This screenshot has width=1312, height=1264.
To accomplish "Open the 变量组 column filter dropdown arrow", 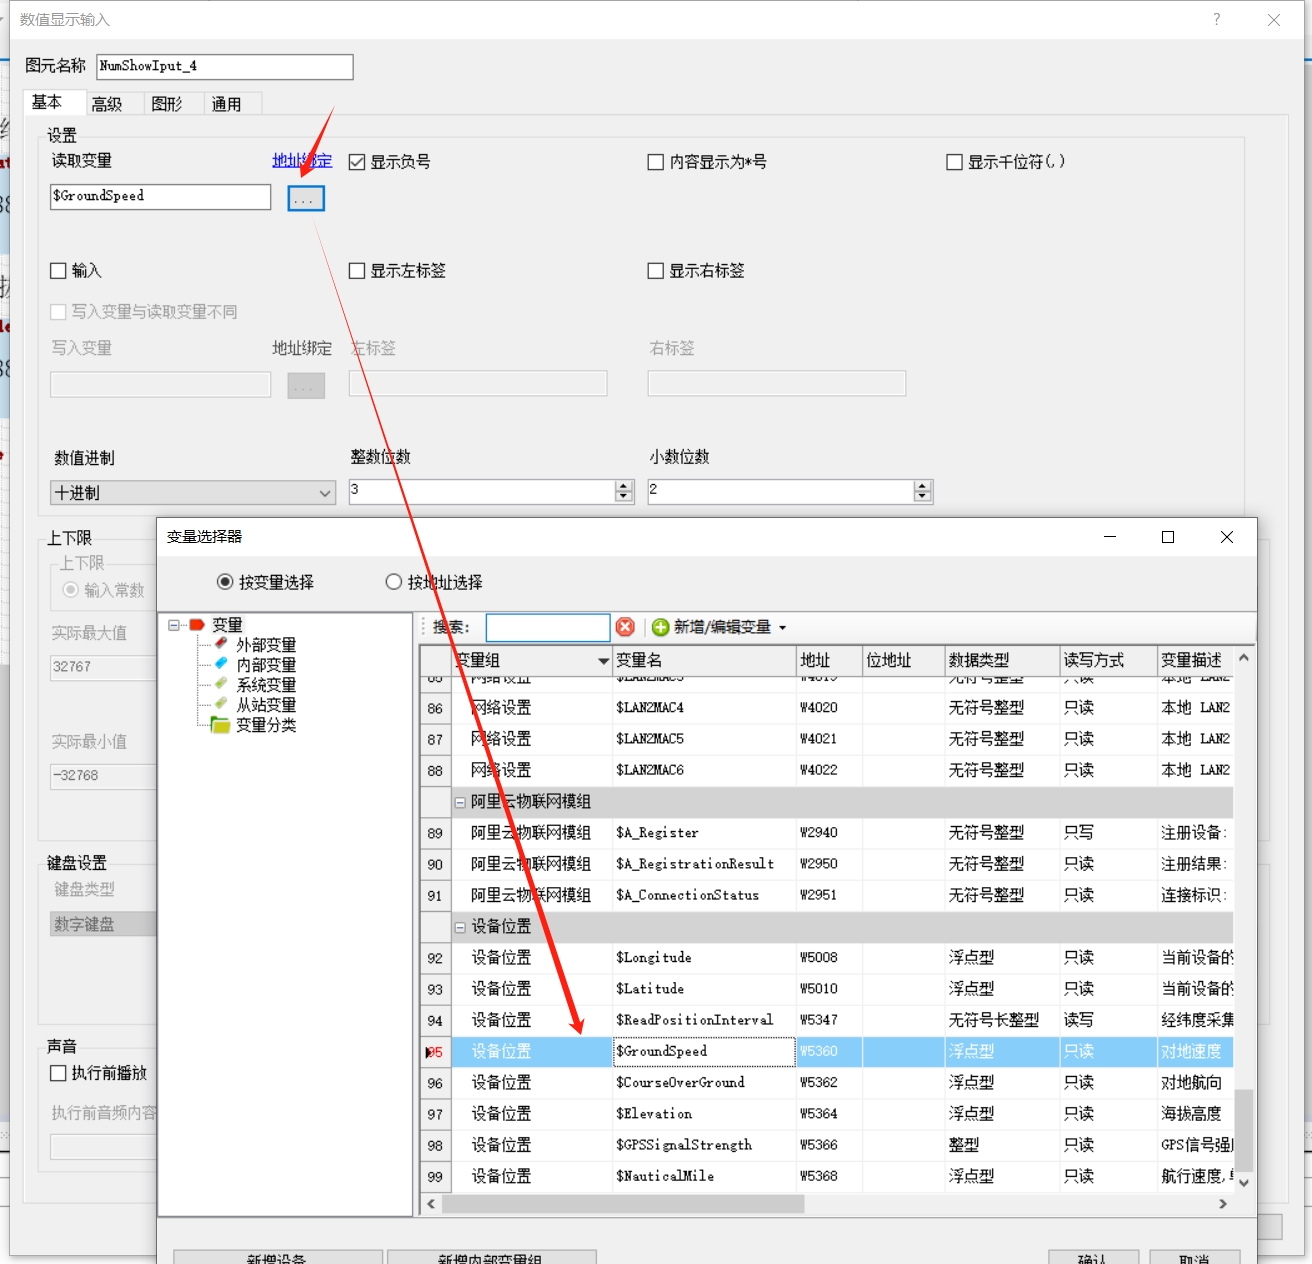I will pyautogui.click(x=603, y=661).
